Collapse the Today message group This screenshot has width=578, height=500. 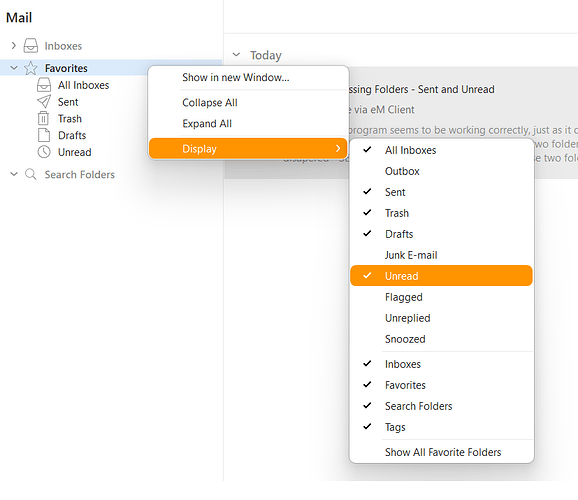[x=236, y=55]
